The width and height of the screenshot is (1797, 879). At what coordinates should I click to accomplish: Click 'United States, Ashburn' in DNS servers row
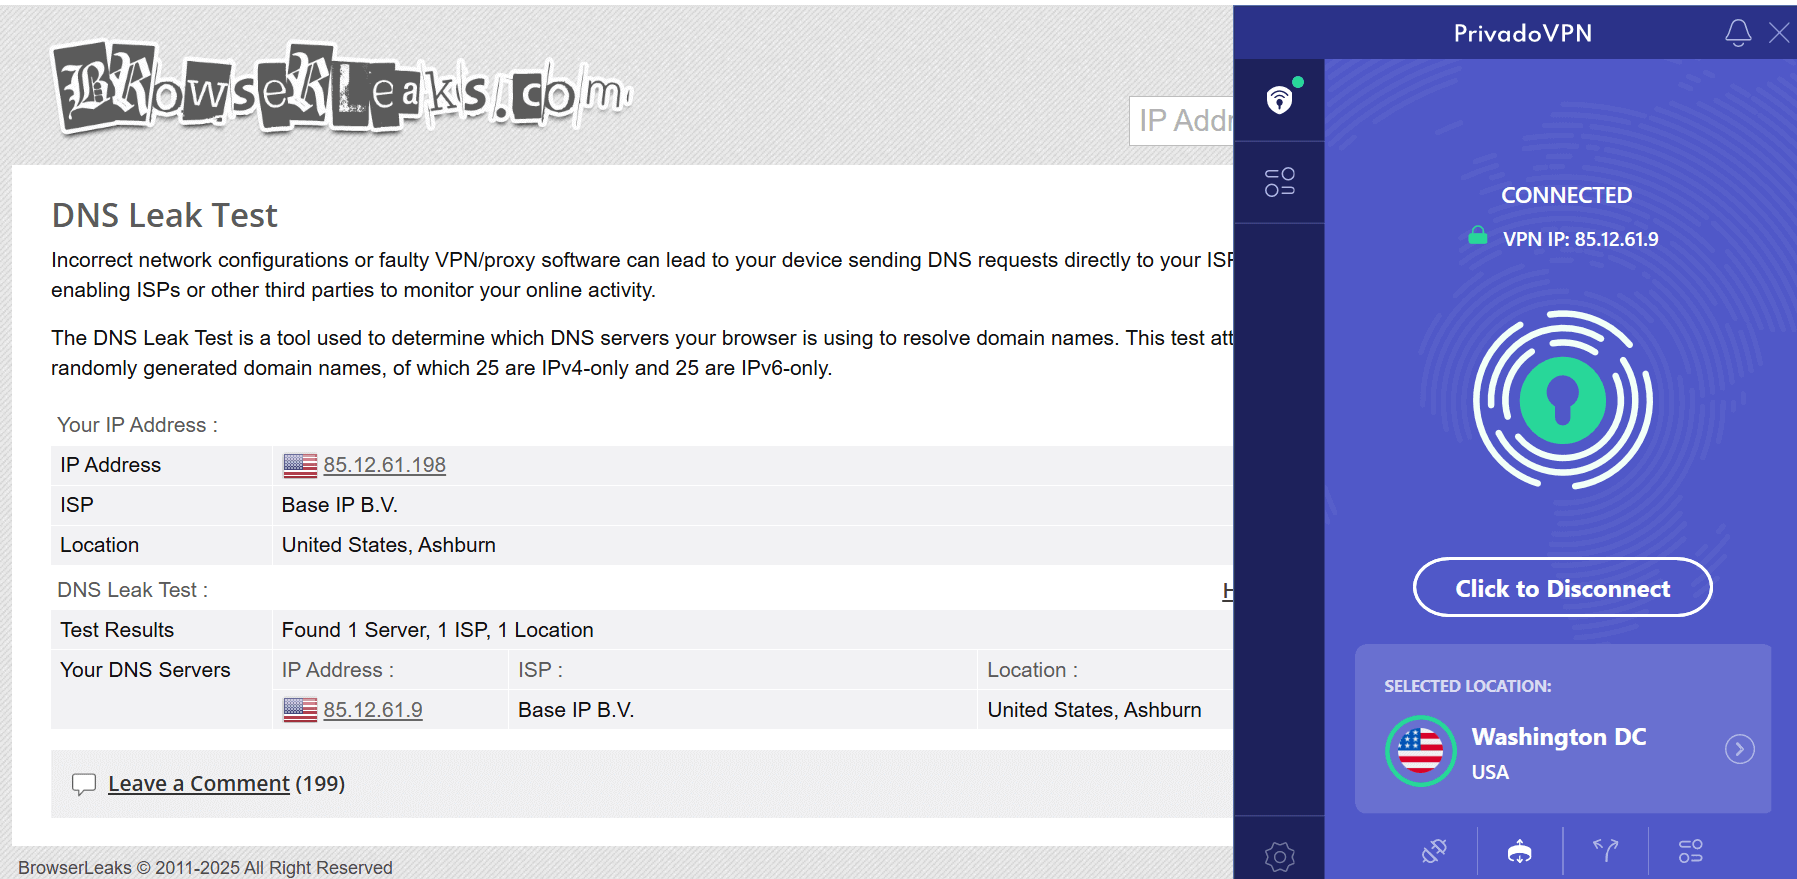pos(1094,710)
